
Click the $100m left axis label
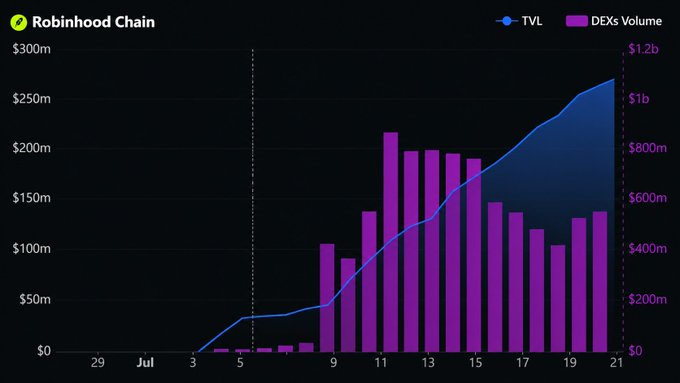32,249
